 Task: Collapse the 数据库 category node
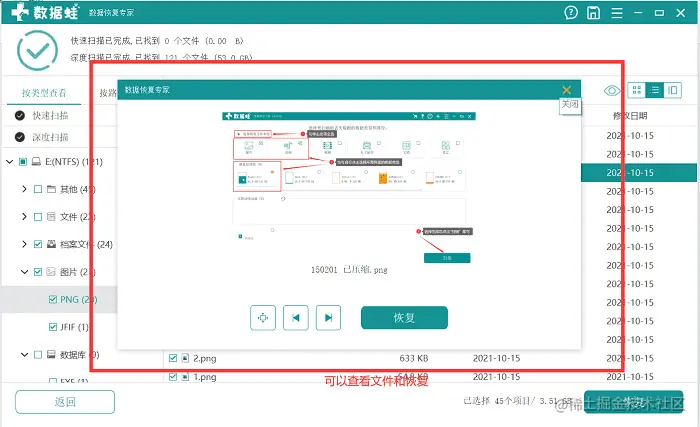24,355
